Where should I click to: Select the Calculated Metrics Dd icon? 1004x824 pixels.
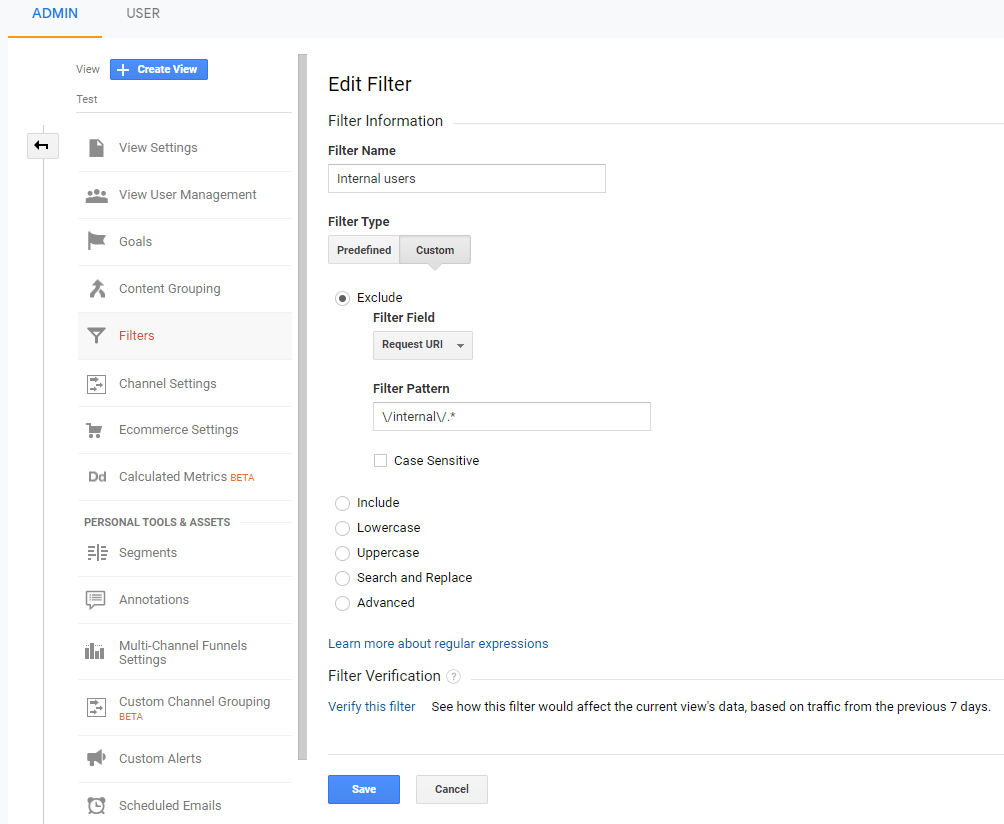[96, 476]
